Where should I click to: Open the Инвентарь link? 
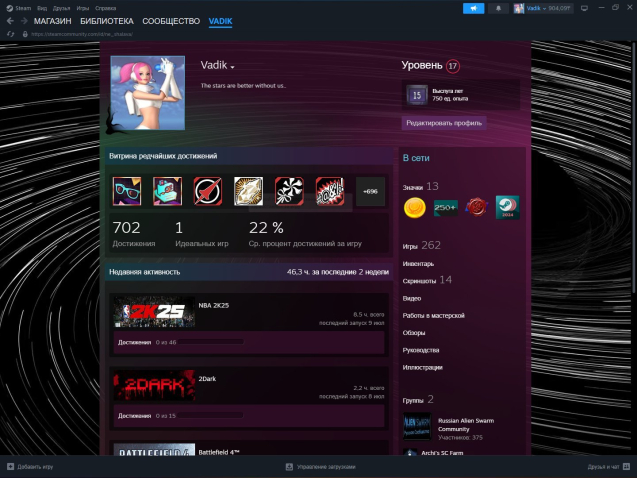click(x=418, y=264)
